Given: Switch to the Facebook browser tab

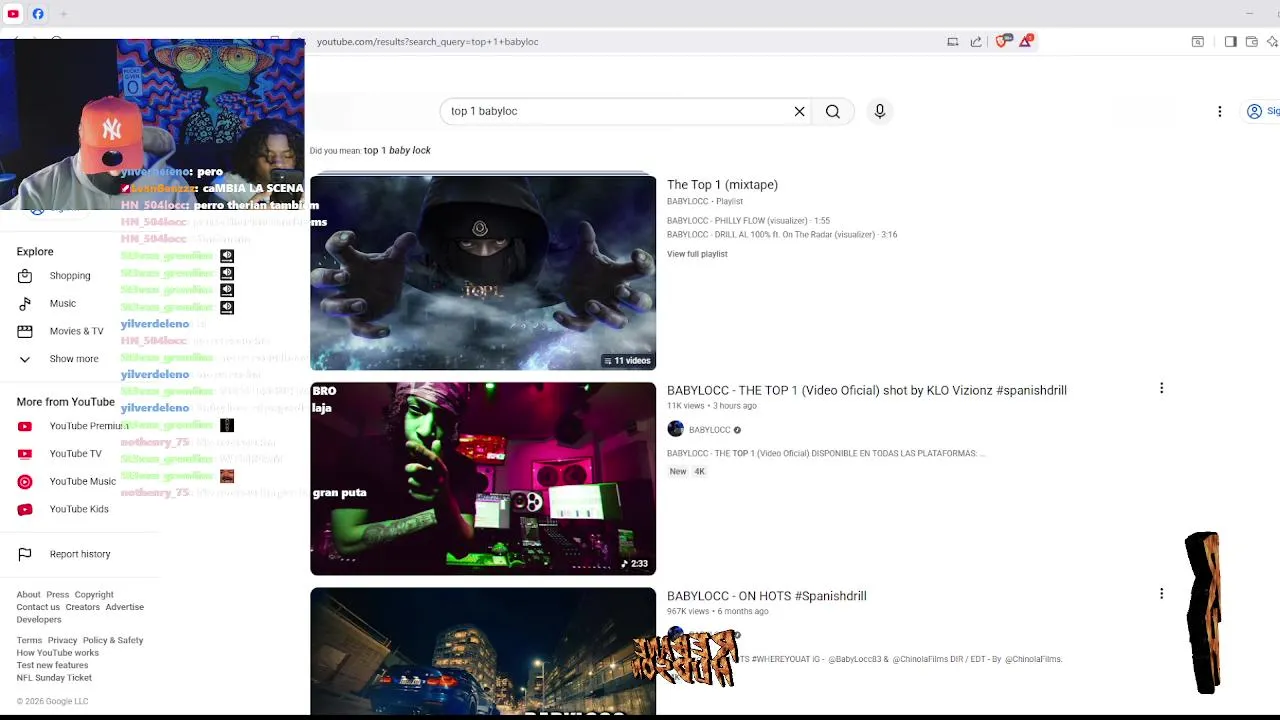Looking at the screenshot, I should (38, 14).
